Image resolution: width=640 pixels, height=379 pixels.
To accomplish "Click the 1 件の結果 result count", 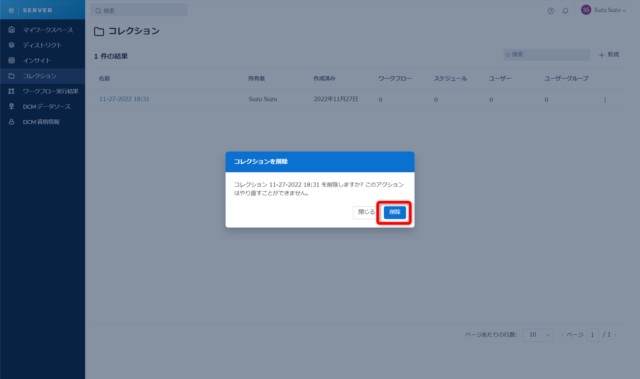I will [x=111, y=56].
